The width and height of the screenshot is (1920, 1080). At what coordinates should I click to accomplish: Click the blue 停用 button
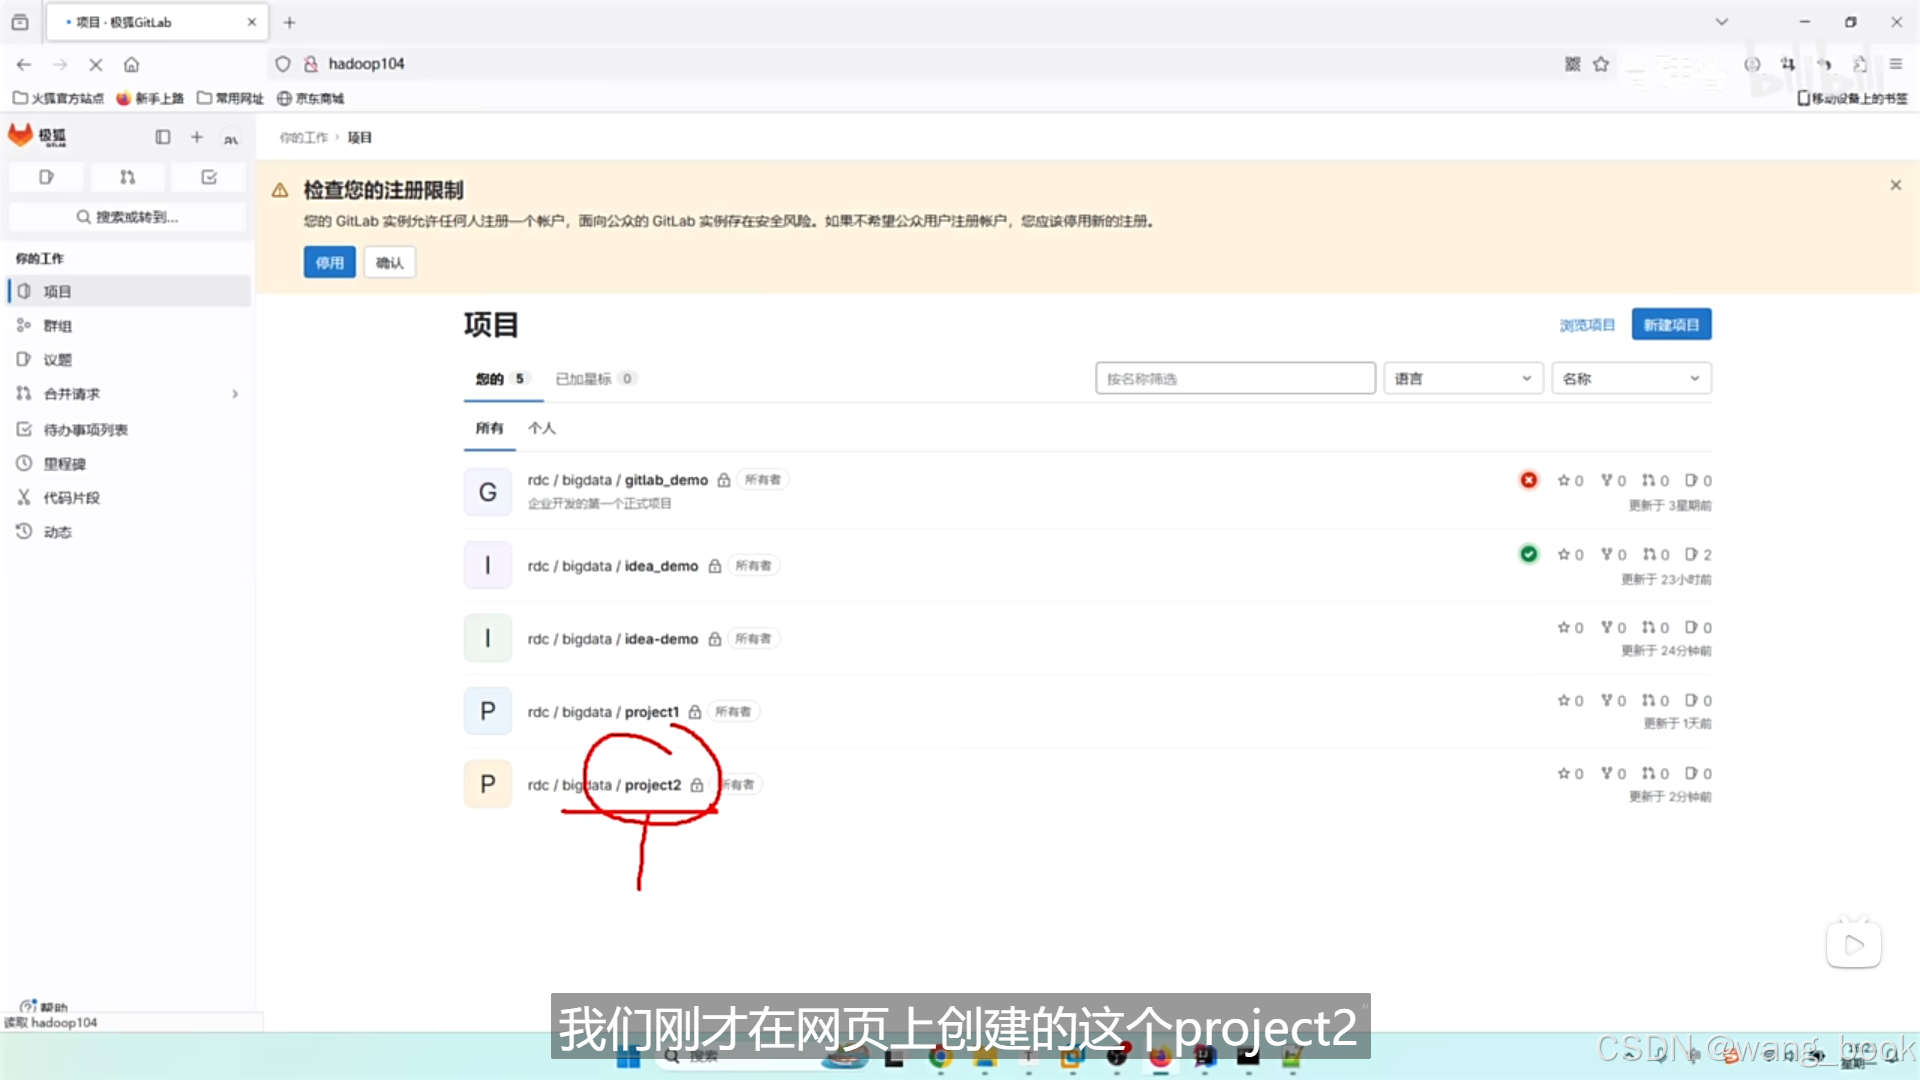[x=330, y=263]
